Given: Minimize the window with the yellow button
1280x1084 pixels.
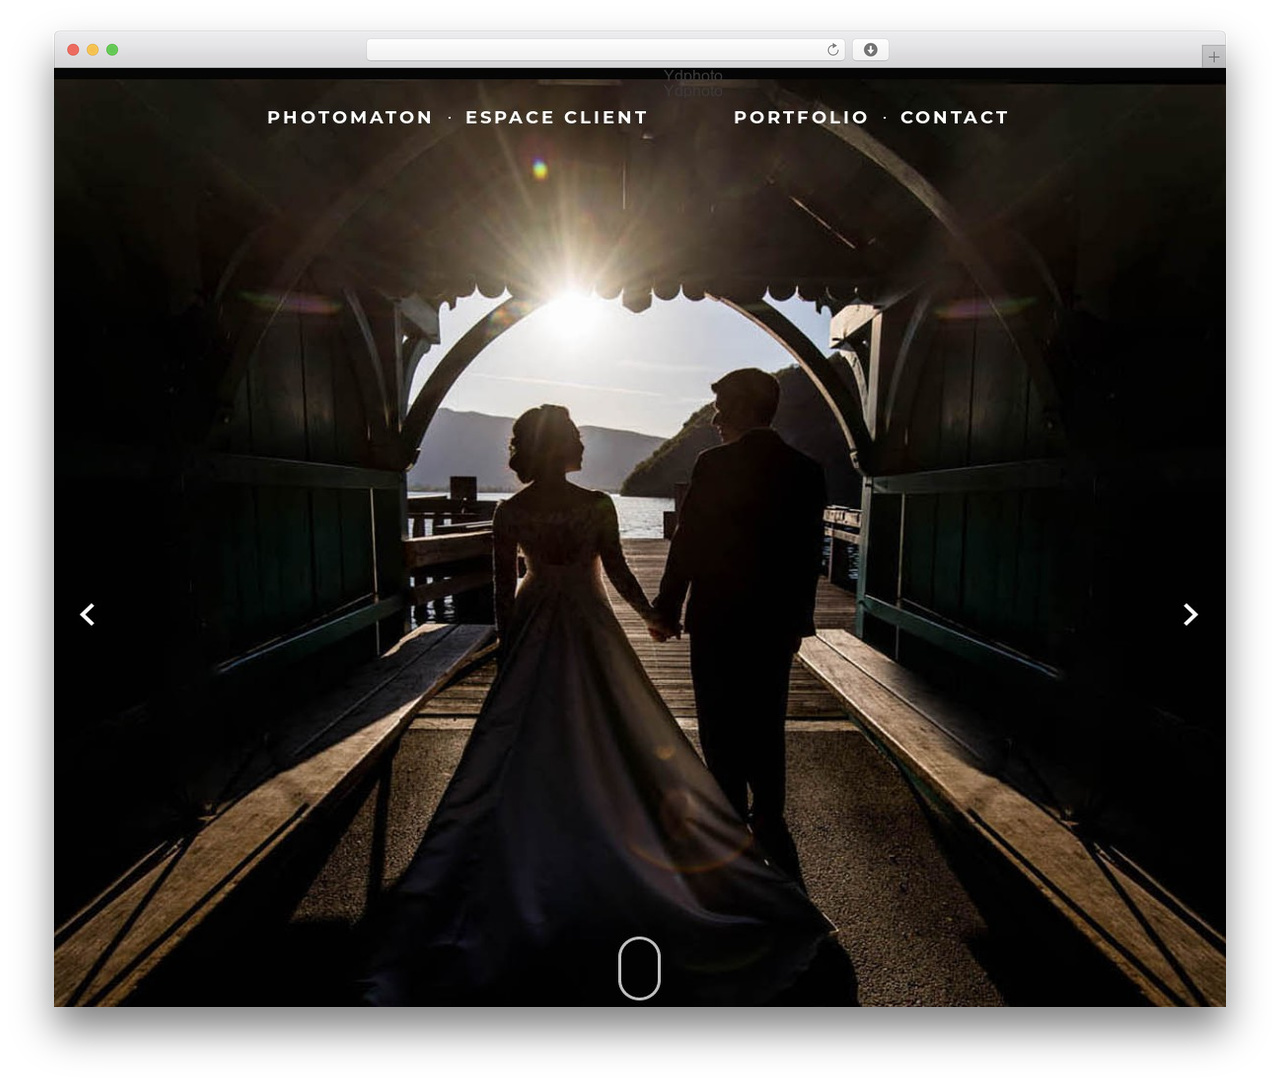Looking at the screenshot, I should point(92,50).
